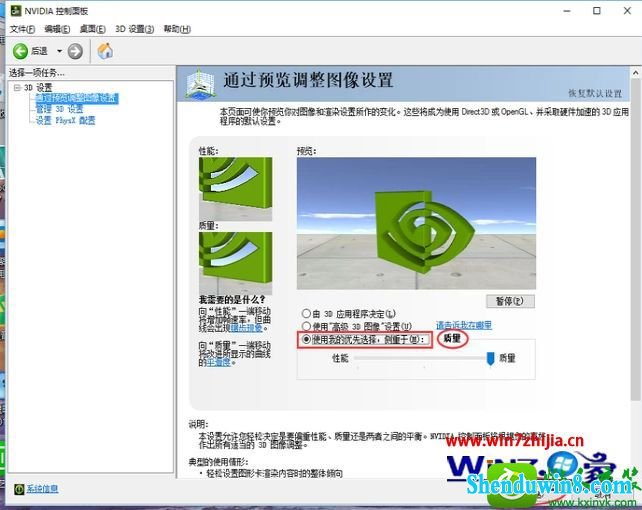Screen dimensions: 642x510
Task: Select 由 3D 应用程序决定 radio button
Action: point(306,314)
